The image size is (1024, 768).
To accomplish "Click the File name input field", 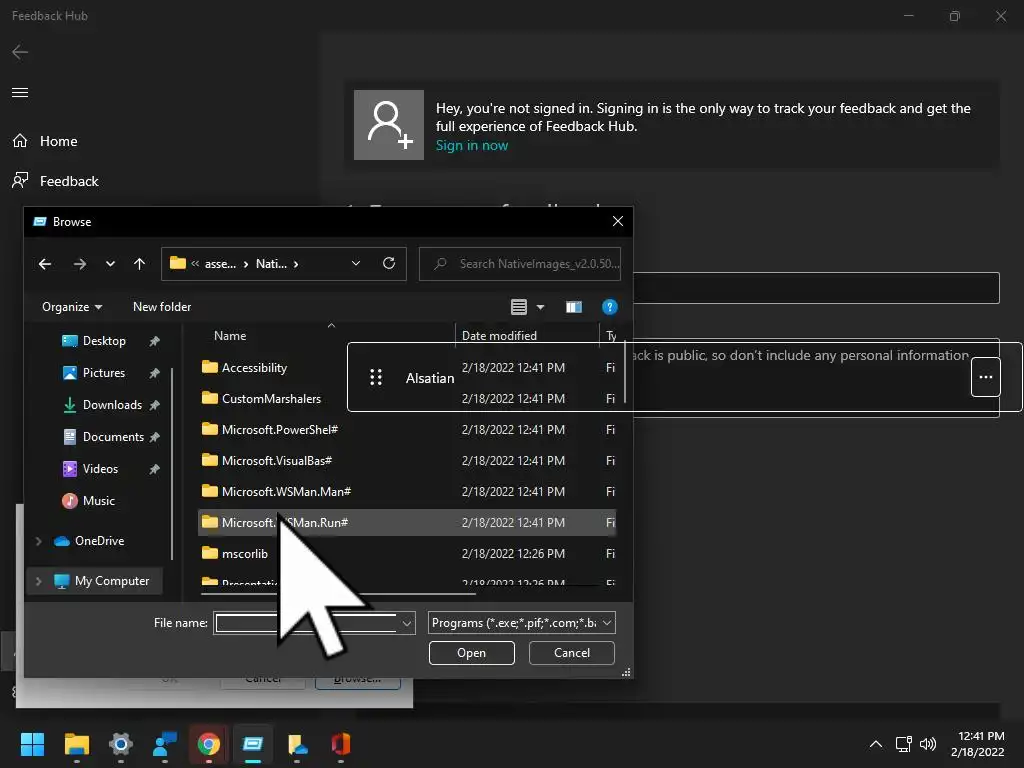I will pos(306,623).
